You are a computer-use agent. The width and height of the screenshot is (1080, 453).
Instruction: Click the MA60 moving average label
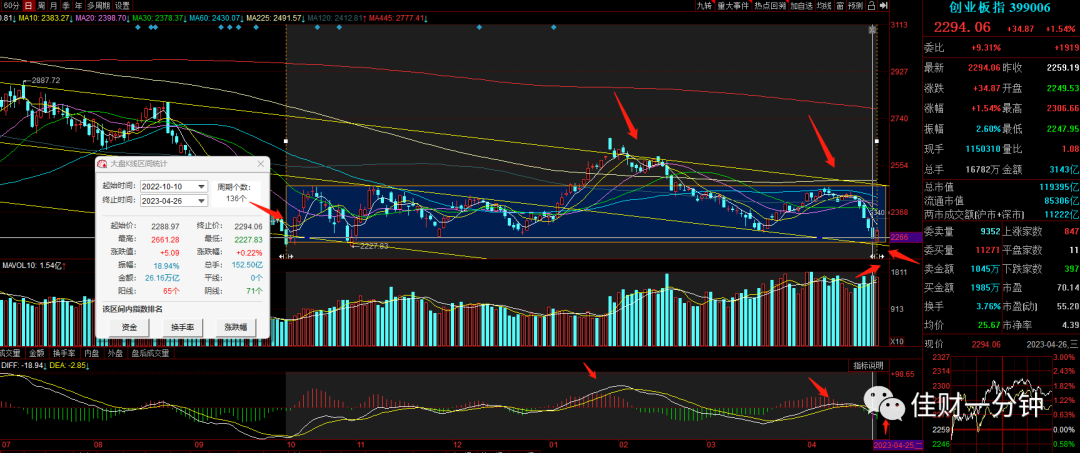click(215, 18)
